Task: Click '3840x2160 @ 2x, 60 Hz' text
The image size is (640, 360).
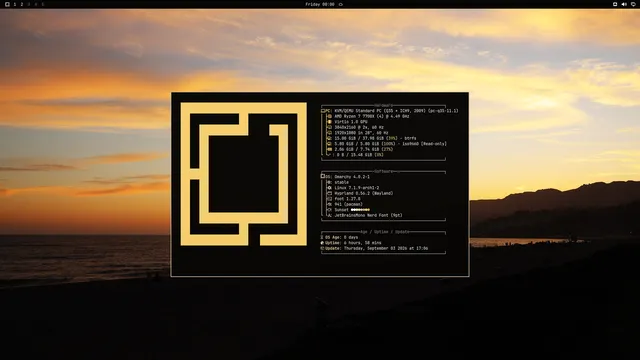Action: coord(359,127)
